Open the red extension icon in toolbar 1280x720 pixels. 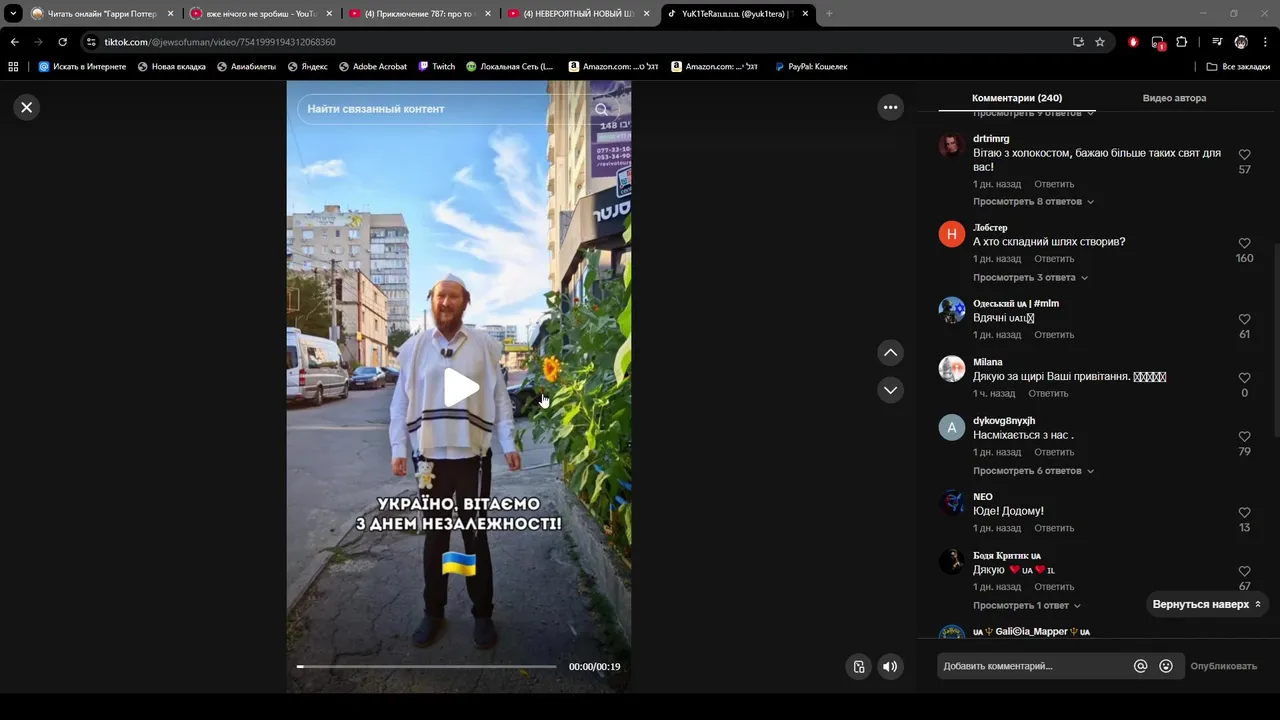1133,42
